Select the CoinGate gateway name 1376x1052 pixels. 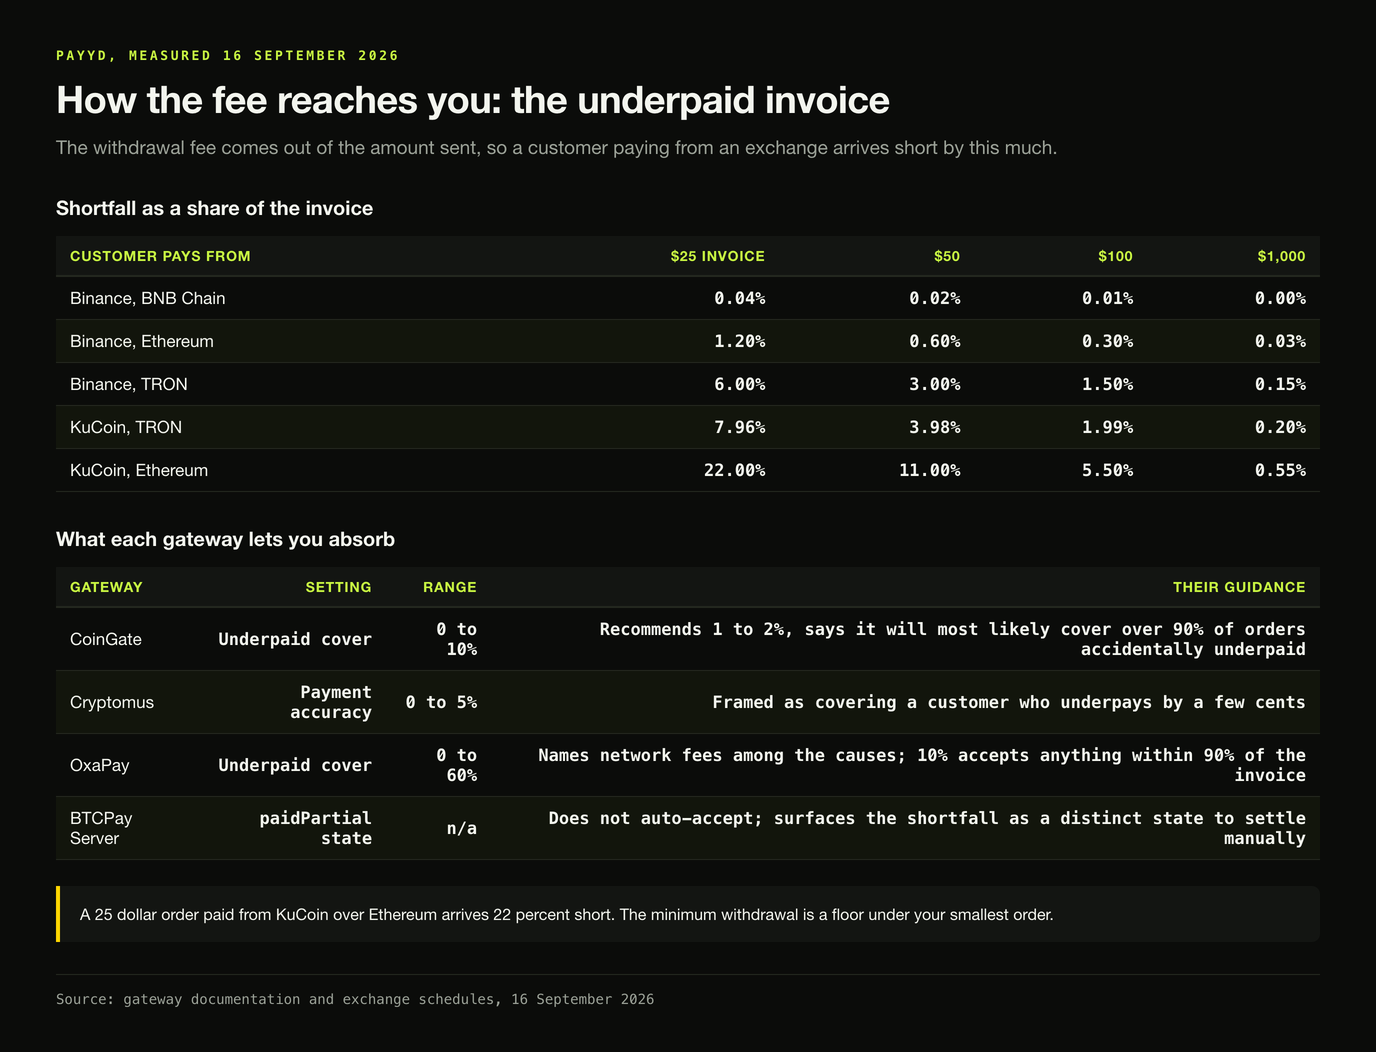pyautogui.click(x=106, y=639)
